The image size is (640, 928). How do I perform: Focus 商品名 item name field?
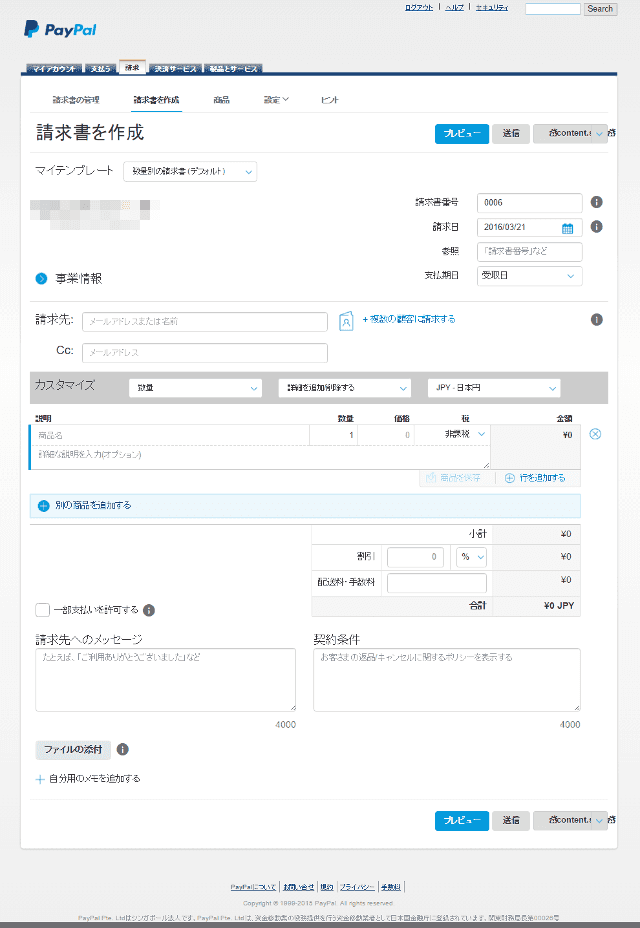(170, 434)
